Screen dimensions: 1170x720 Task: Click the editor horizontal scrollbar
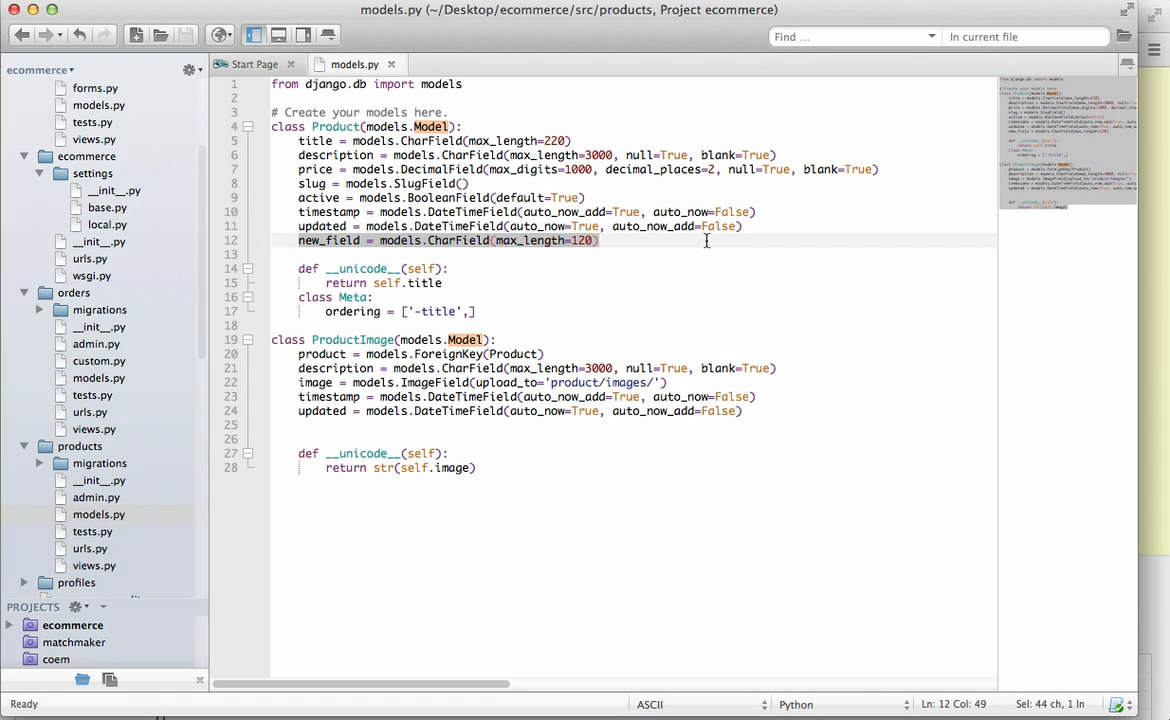coord(361,684)
